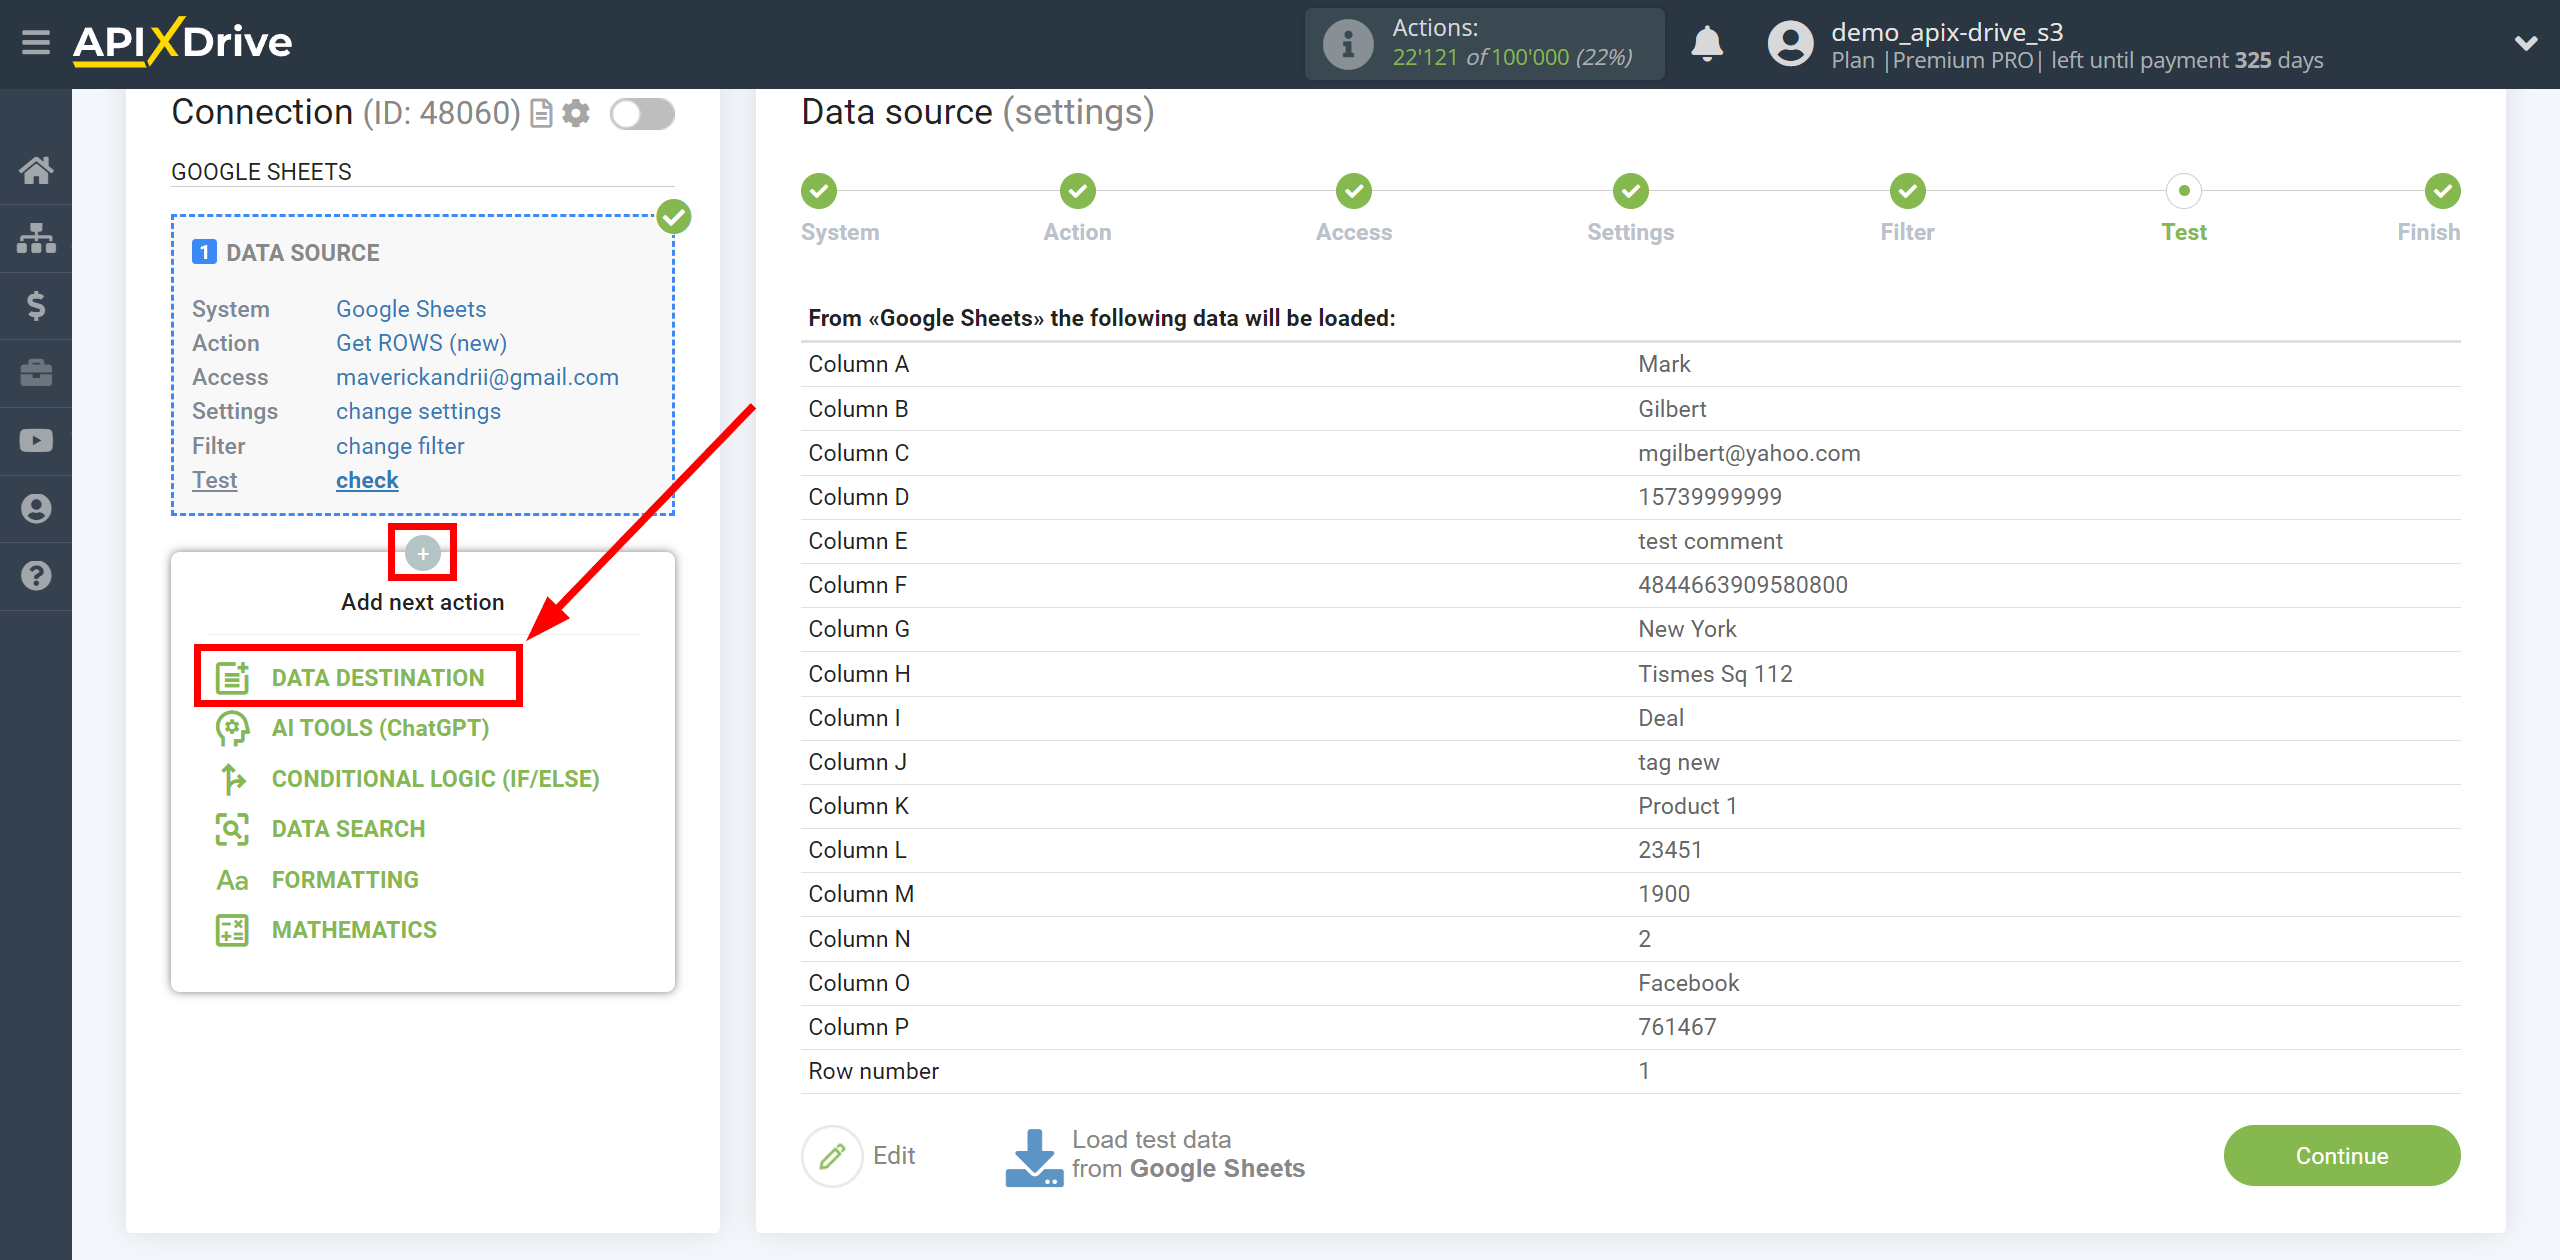The image size is (2560, 1260).
Task: Open video tutorials icon in sidebar
Action: point(36,440)
